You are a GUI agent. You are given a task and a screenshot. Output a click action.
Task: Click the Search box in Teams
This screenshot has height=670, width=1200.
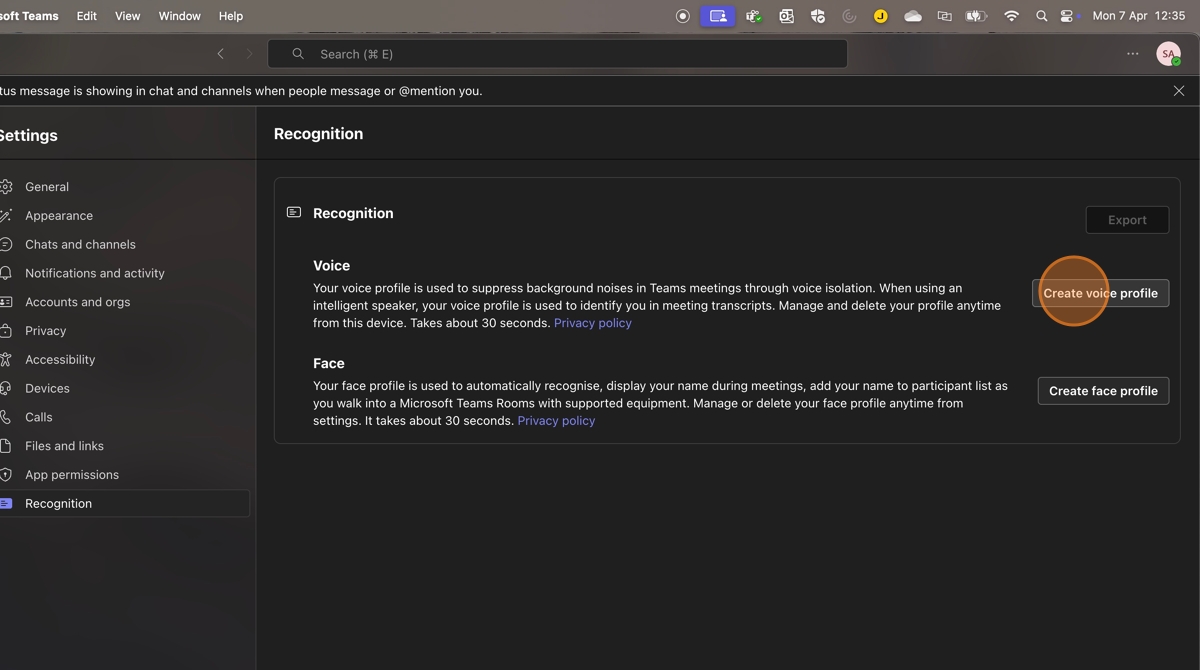click(557, 54)
